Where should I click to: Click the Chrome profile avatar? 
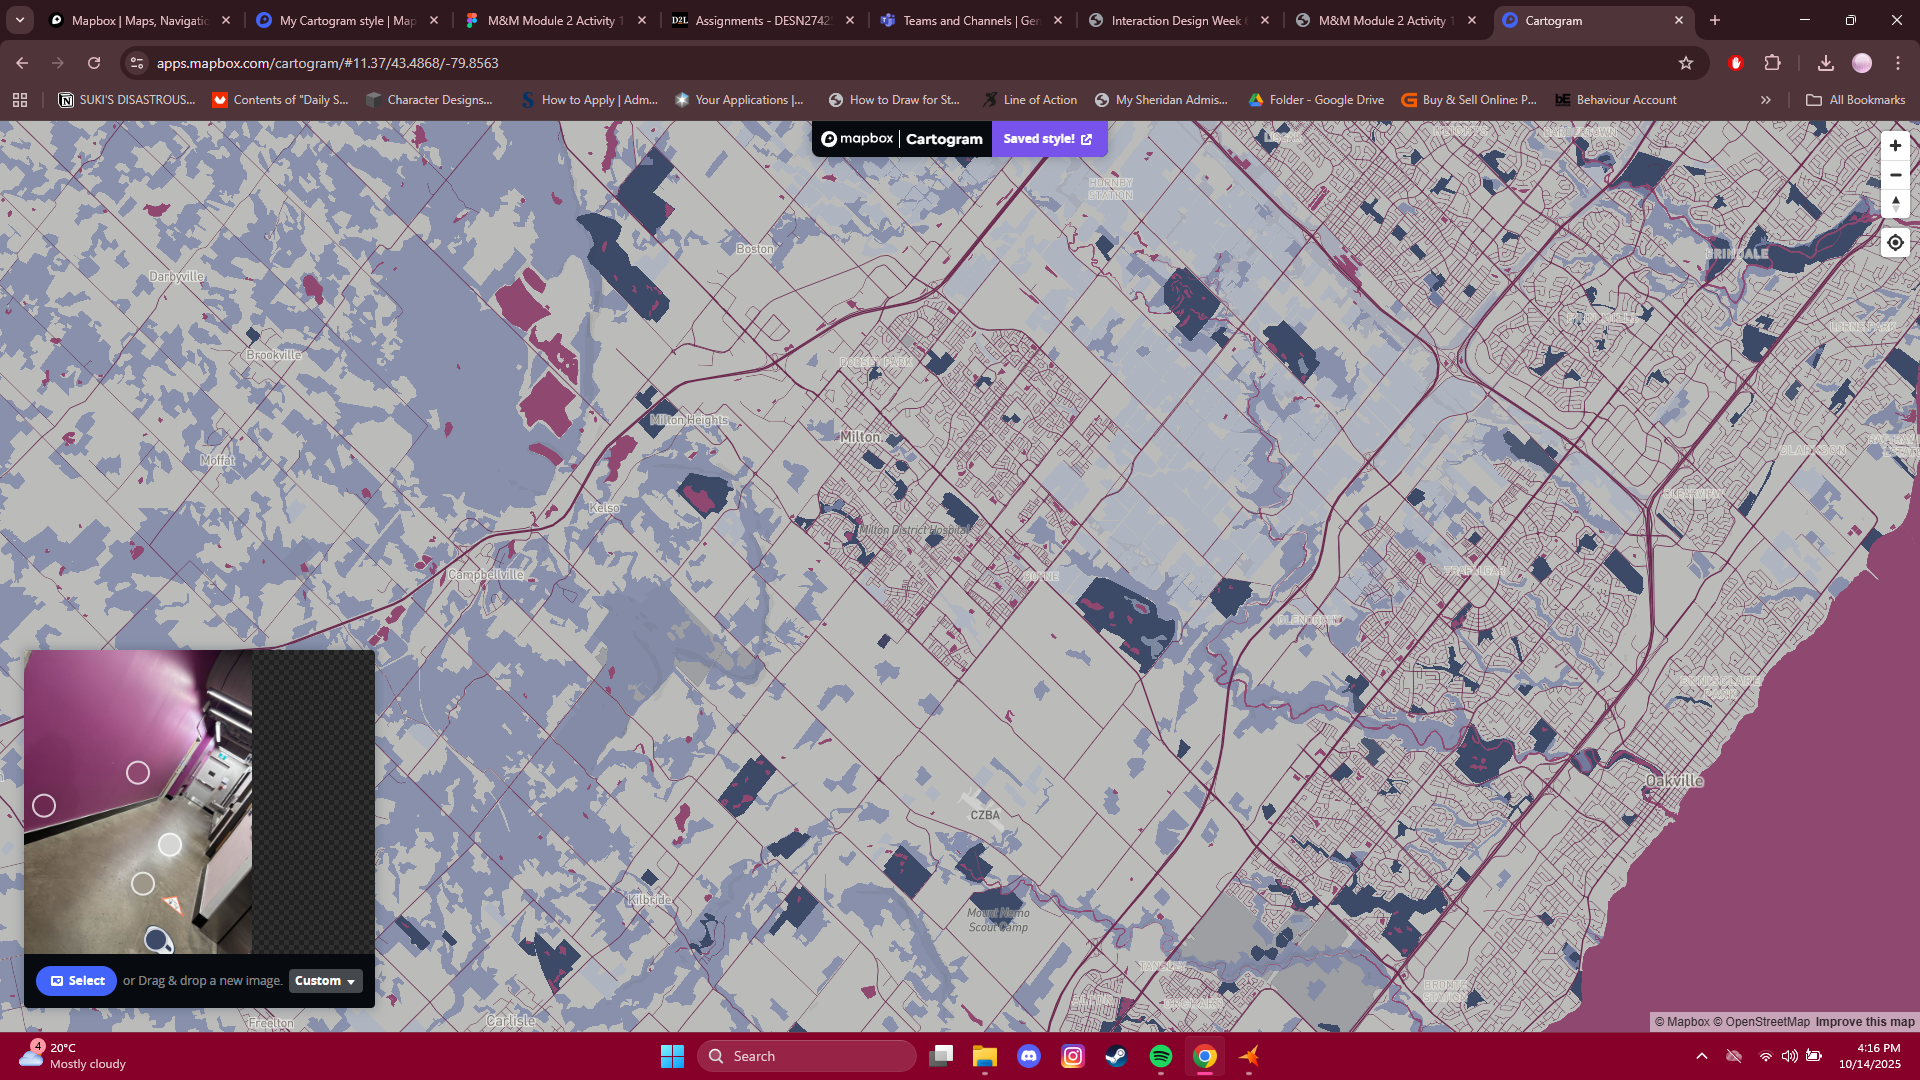pos(1861,62)
